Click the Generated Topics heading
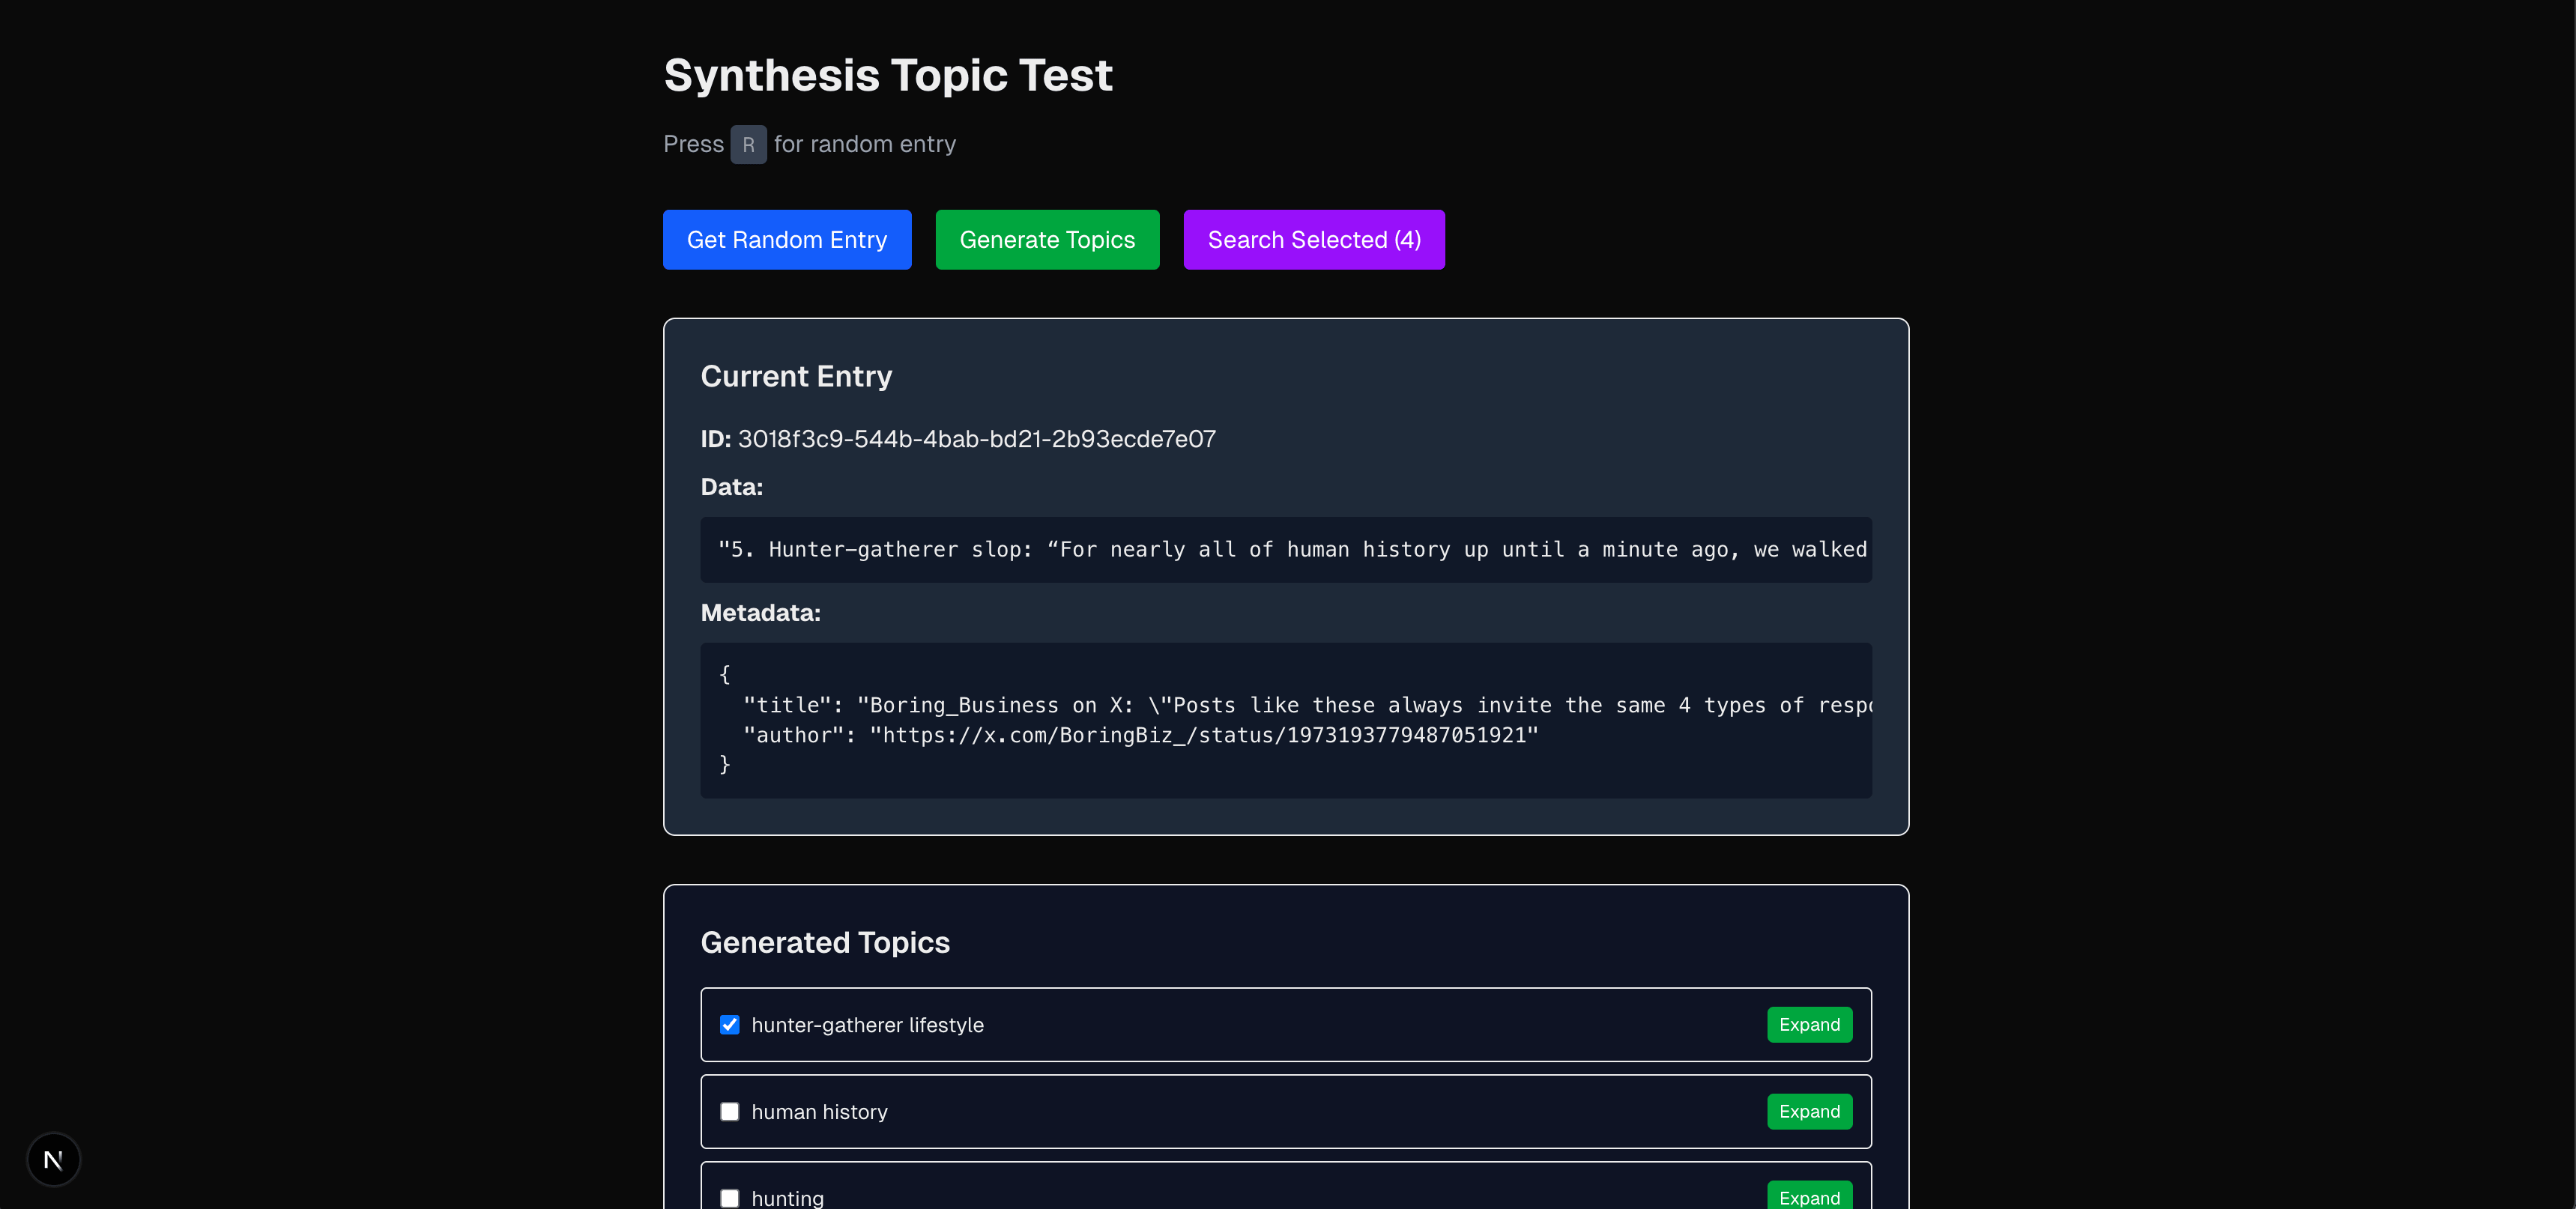The height and width of the screenshot is (1209, 2576). tap(825, 943)
